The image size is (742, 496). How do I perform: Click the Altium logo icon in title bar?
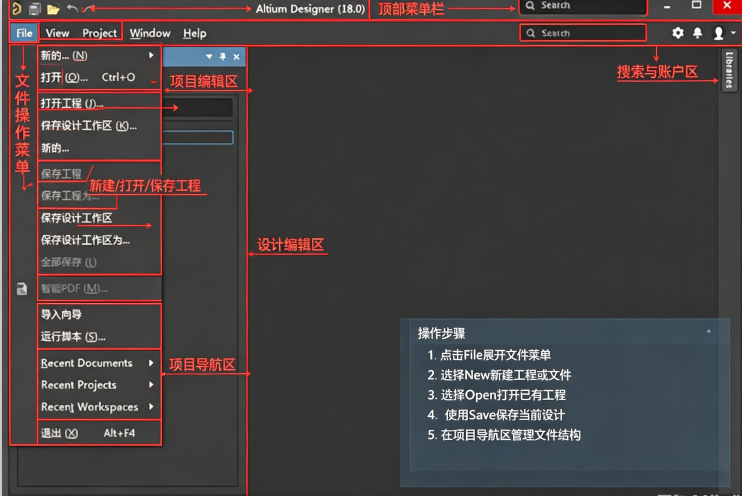pos(17,9)
